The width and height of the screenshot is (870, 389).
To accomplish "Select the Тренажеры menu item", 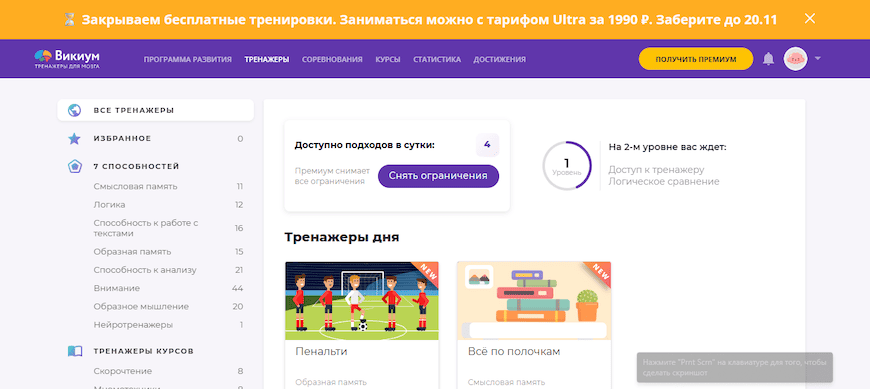I will point(267,59).
